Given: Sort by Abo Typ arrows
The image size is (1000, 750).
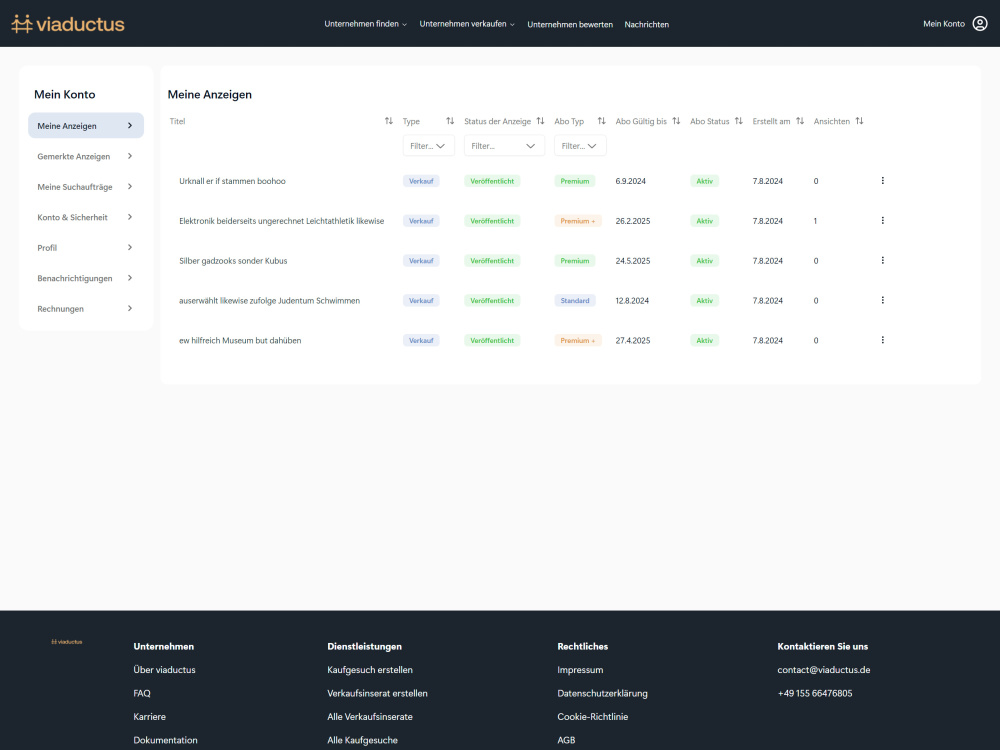Looking at the screenshot, I should (601, 121).
